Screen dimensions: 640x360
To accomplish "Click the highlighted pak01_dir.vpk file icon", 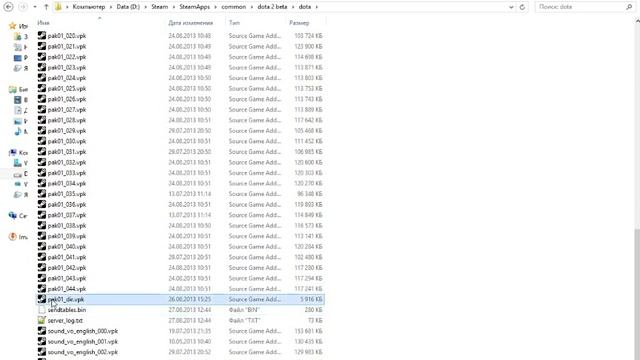I will coord(42,299).
